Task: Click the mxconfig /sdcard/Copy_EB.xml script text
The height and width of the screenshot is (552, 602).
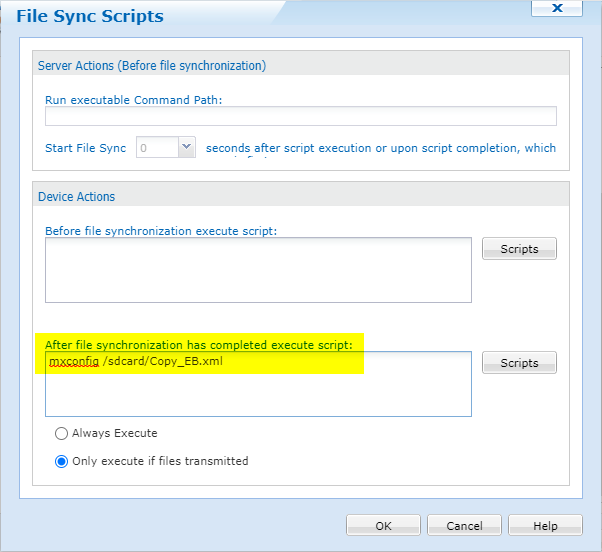Action: click(x=136, y=362)
